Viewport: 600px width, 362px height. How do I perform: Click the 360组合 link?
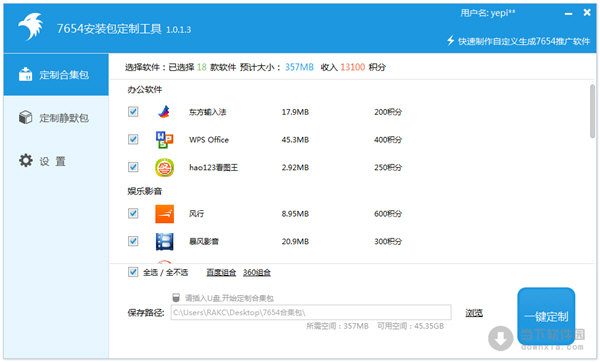click(x=257, y=272)
